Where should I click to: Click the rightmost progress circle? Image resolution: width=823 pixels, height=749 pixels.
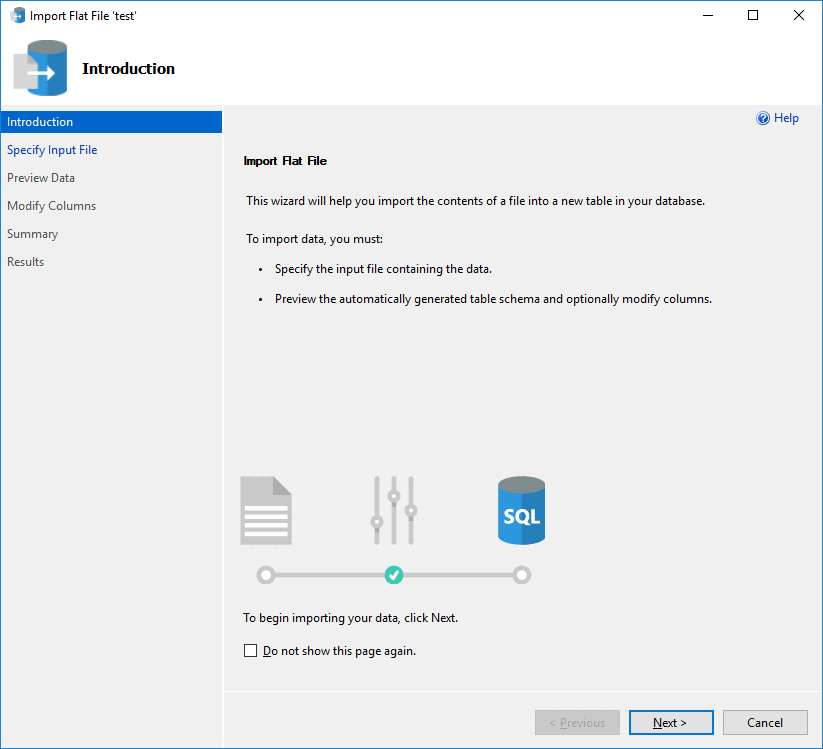pos(521,575)
